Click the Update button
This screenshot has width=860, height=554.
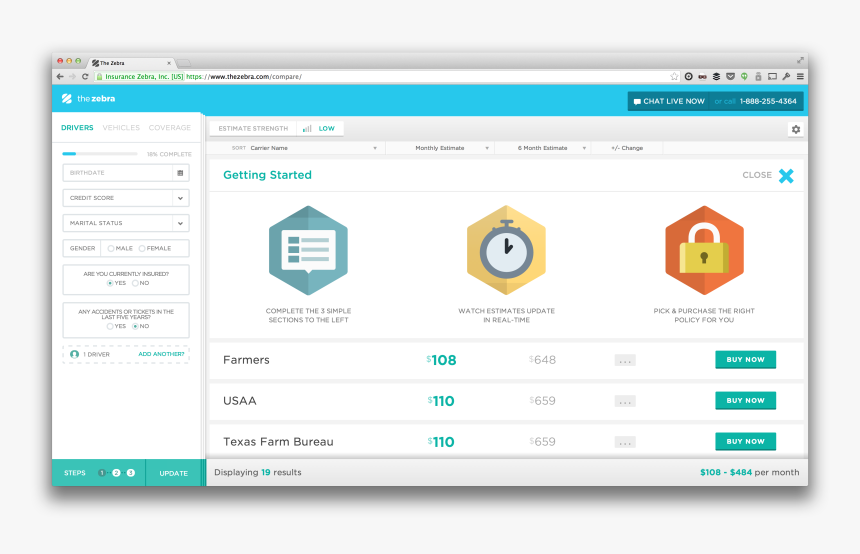click(174, 473)
